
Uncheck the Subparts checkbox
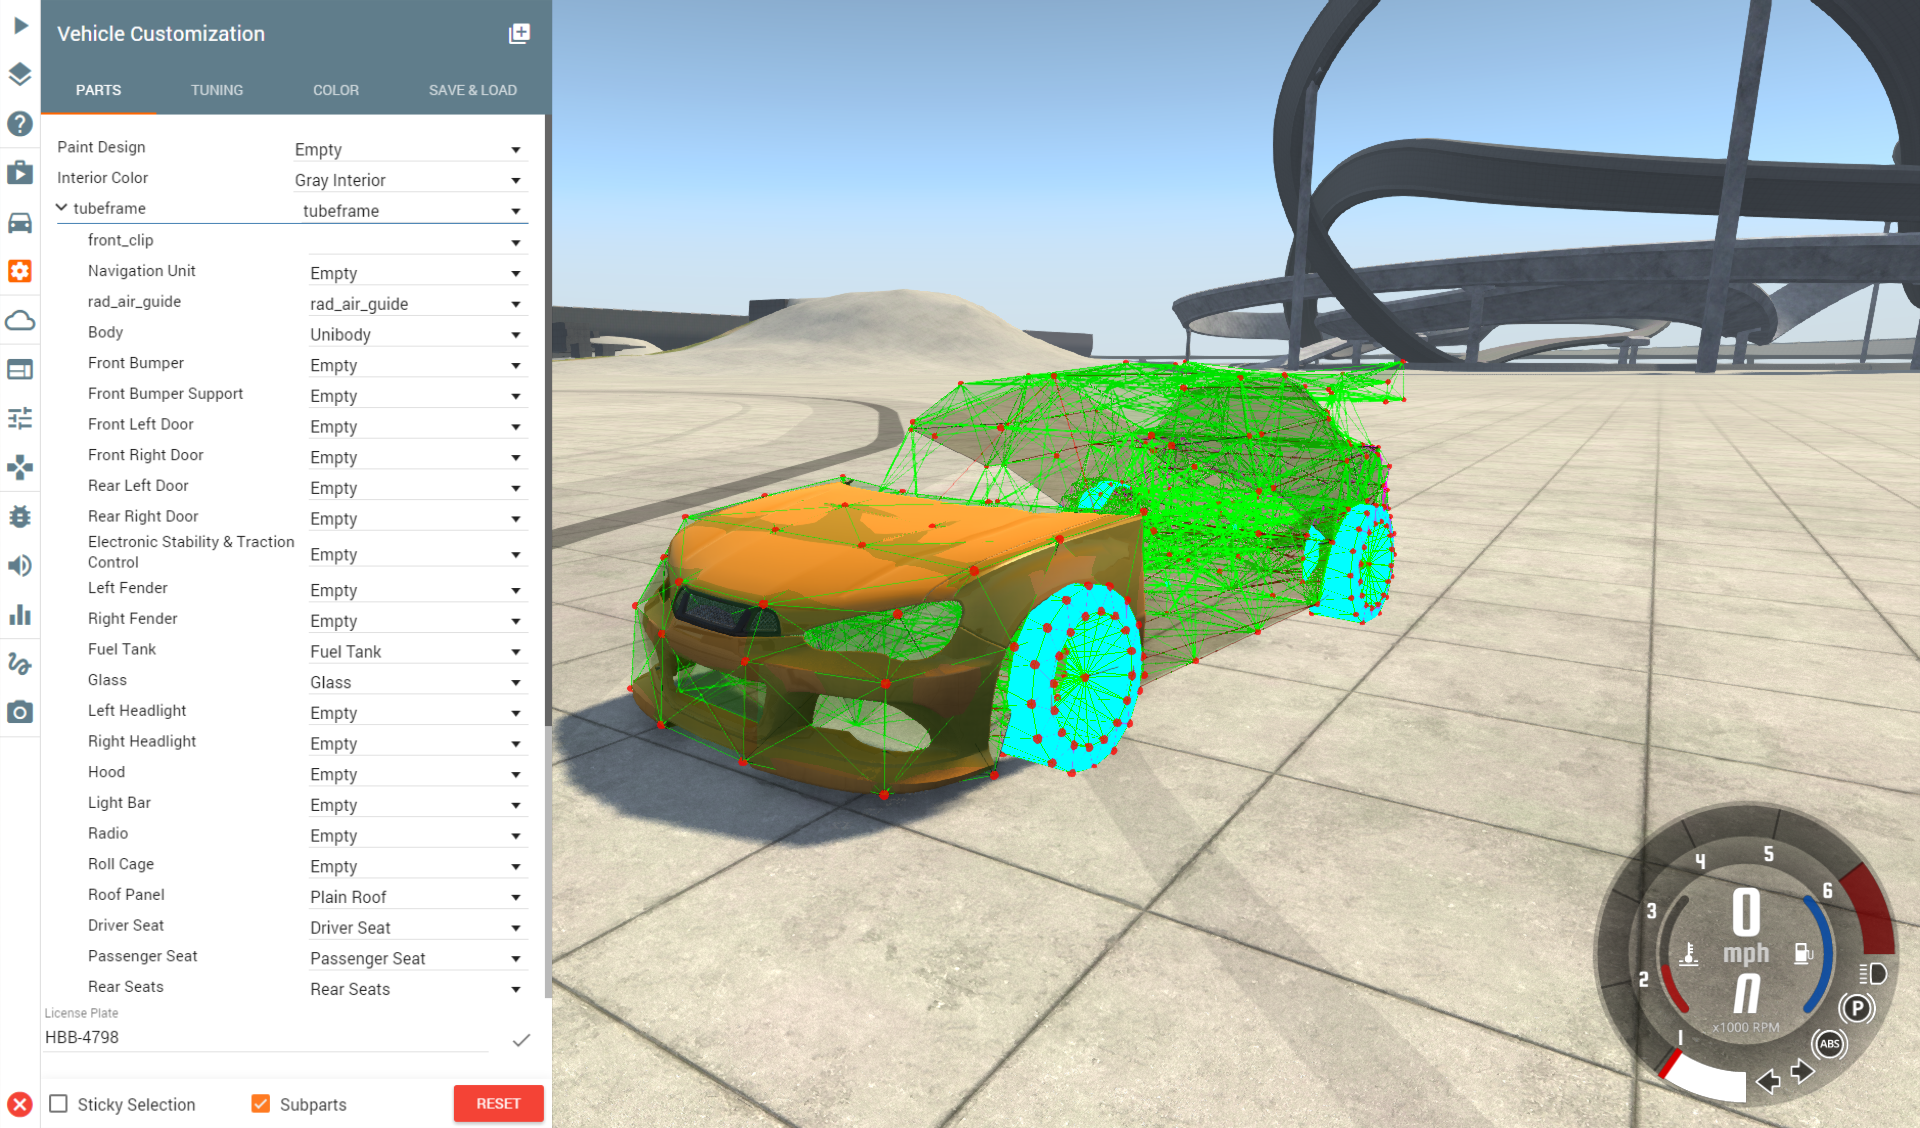point(261,1104)
